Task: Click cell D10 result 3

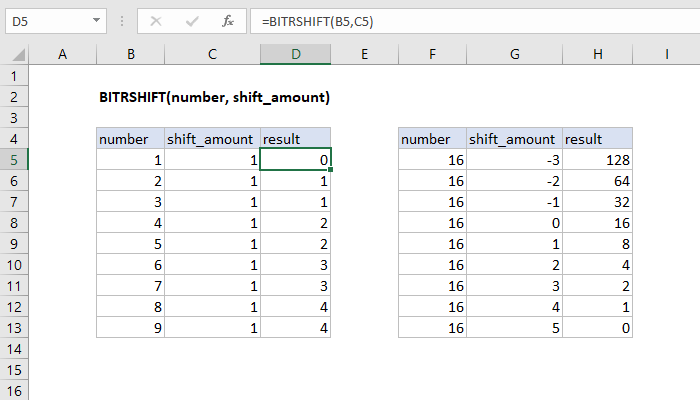Action: [296, 265]
